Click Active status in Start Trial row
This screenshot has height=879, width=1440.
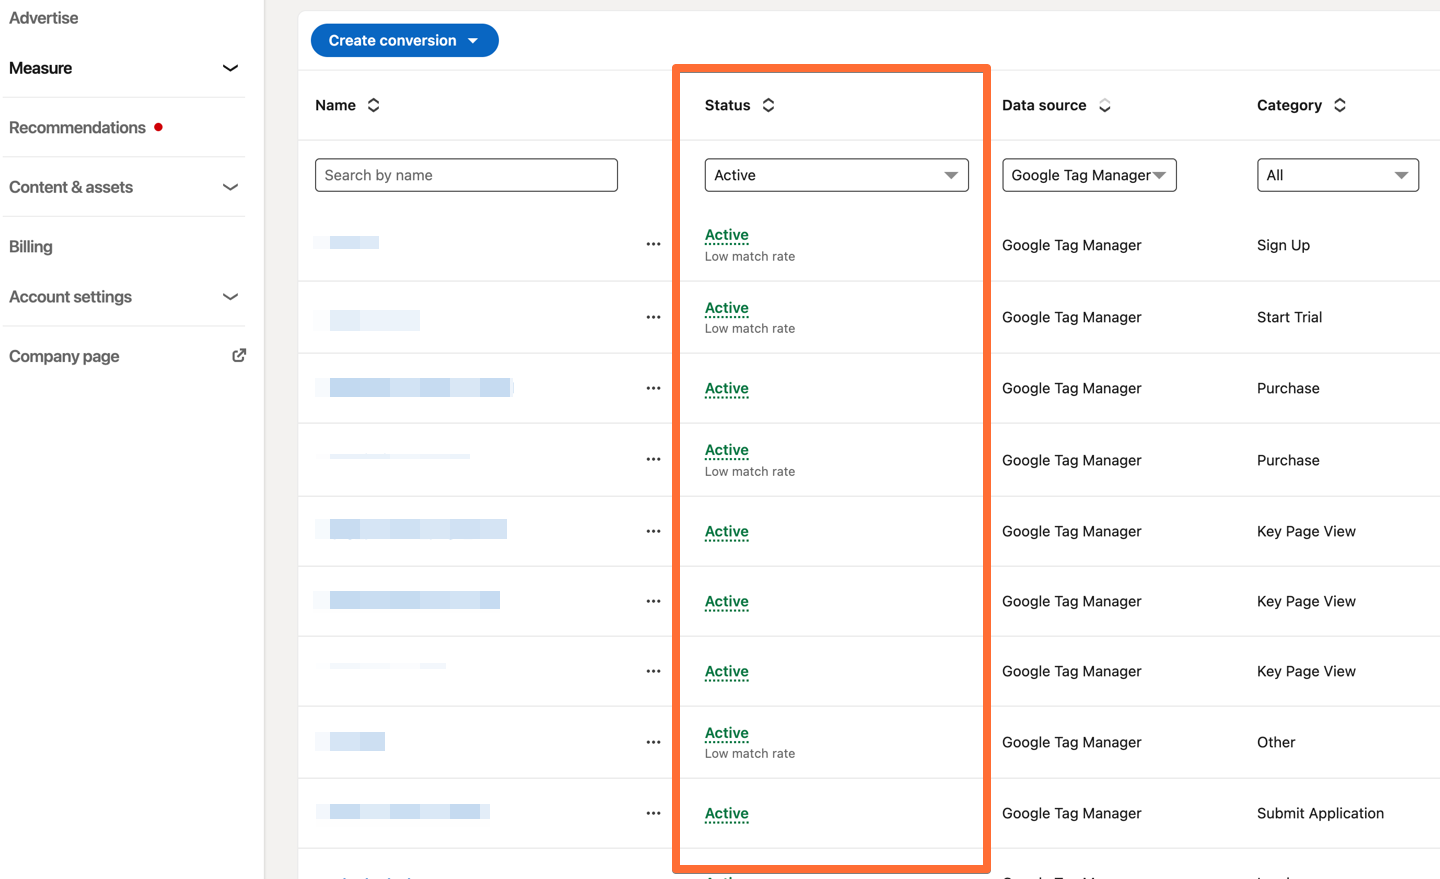point(727,308)
